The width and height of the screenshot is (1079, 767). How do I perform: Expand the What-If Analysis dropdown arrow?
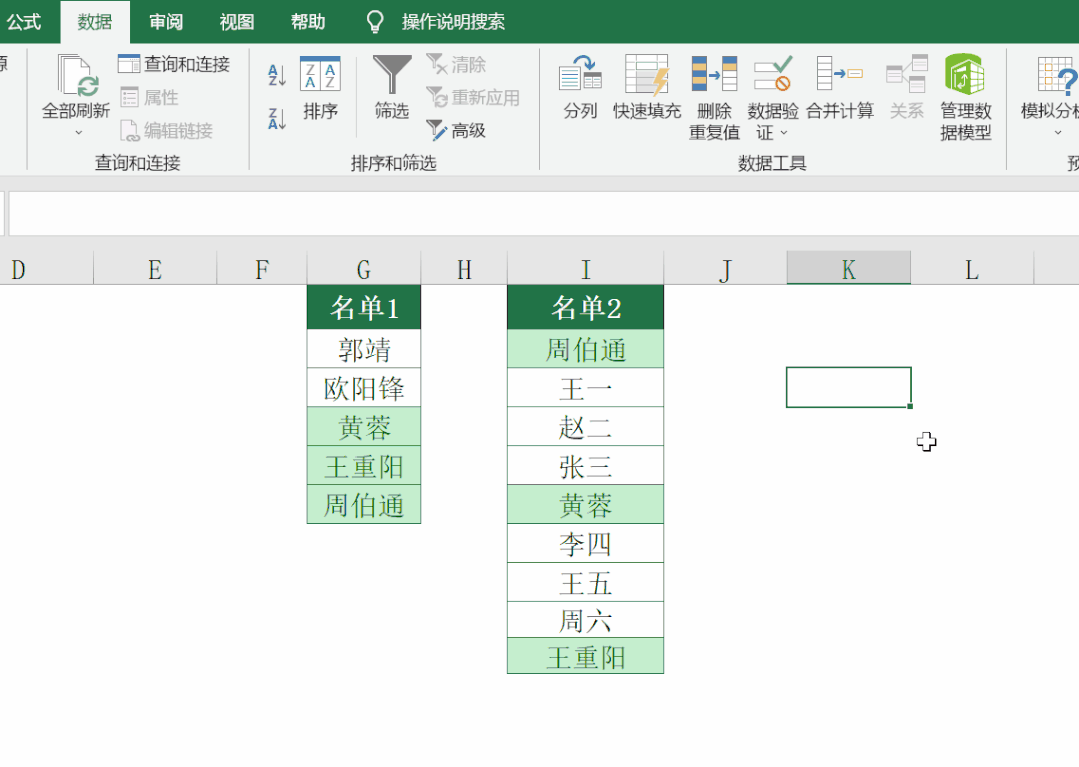(1058, 132)
